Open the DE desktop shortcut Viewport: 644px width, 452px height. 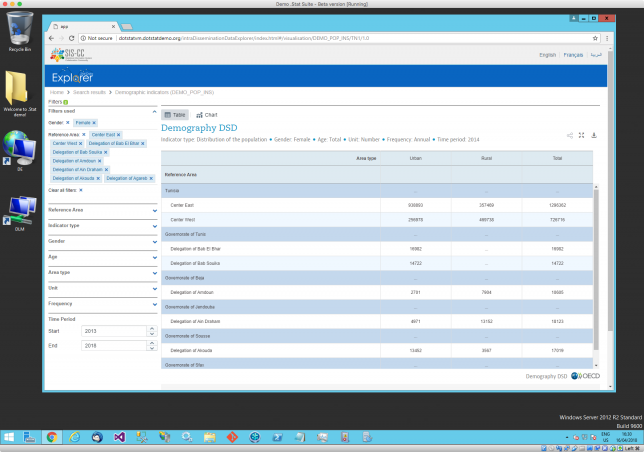tap(19, 150)
